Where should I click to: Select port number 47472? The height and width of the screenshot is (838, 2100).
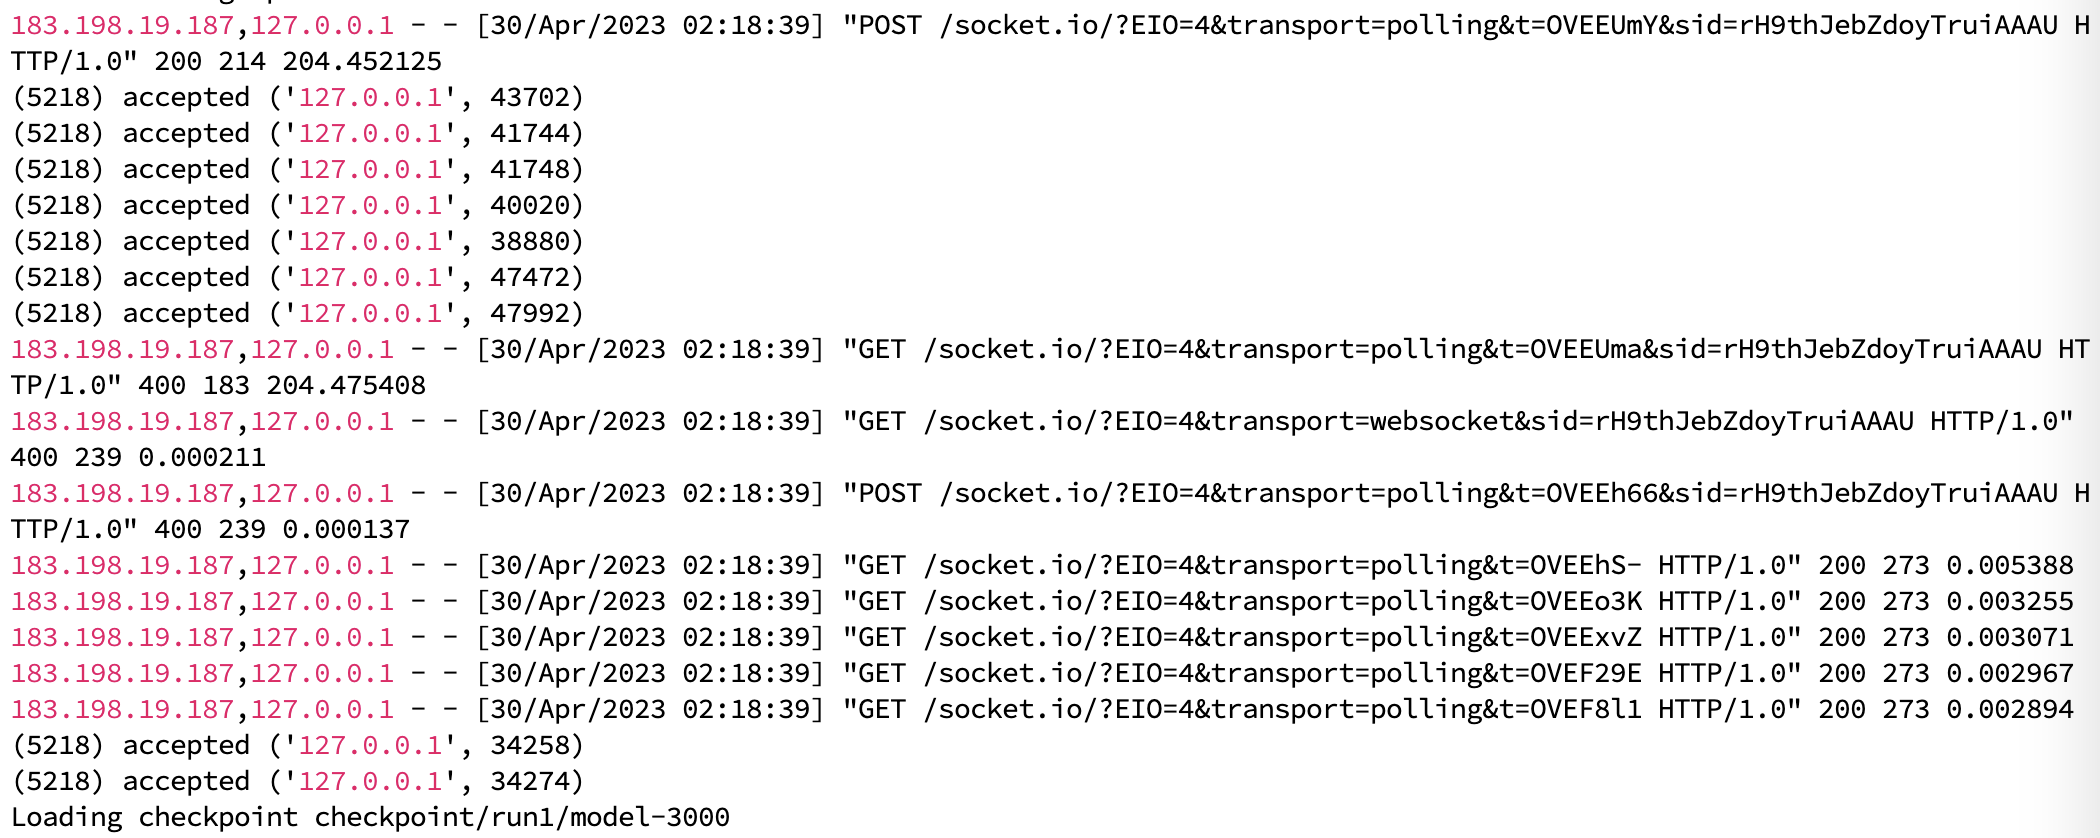tap(529, 277)
